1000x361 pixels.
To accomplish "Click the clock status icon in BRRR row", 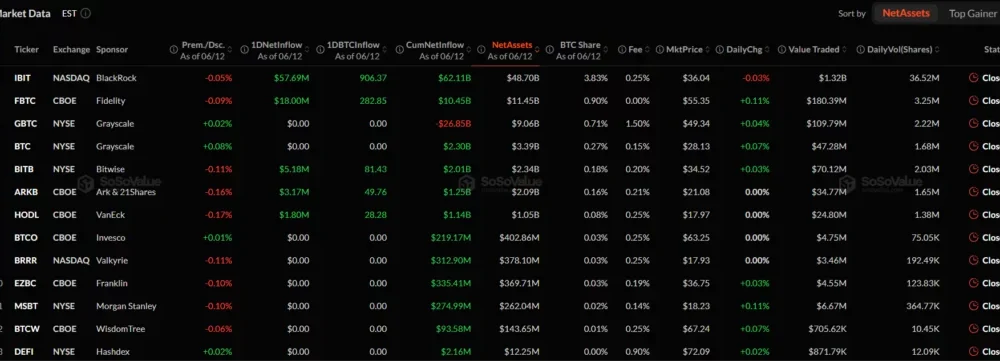I will click(x=973, y=260).
